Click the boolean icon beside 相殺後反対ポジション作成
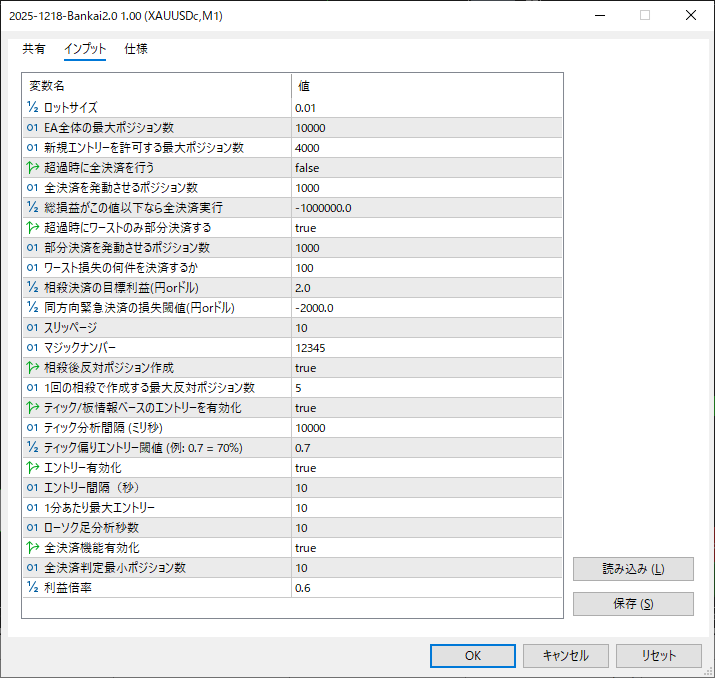The image size is (715, 678). 33,367
